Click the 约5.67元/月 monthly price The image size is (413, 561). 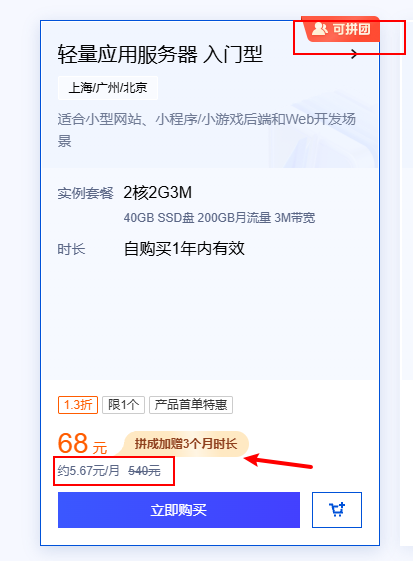[88, 470]
